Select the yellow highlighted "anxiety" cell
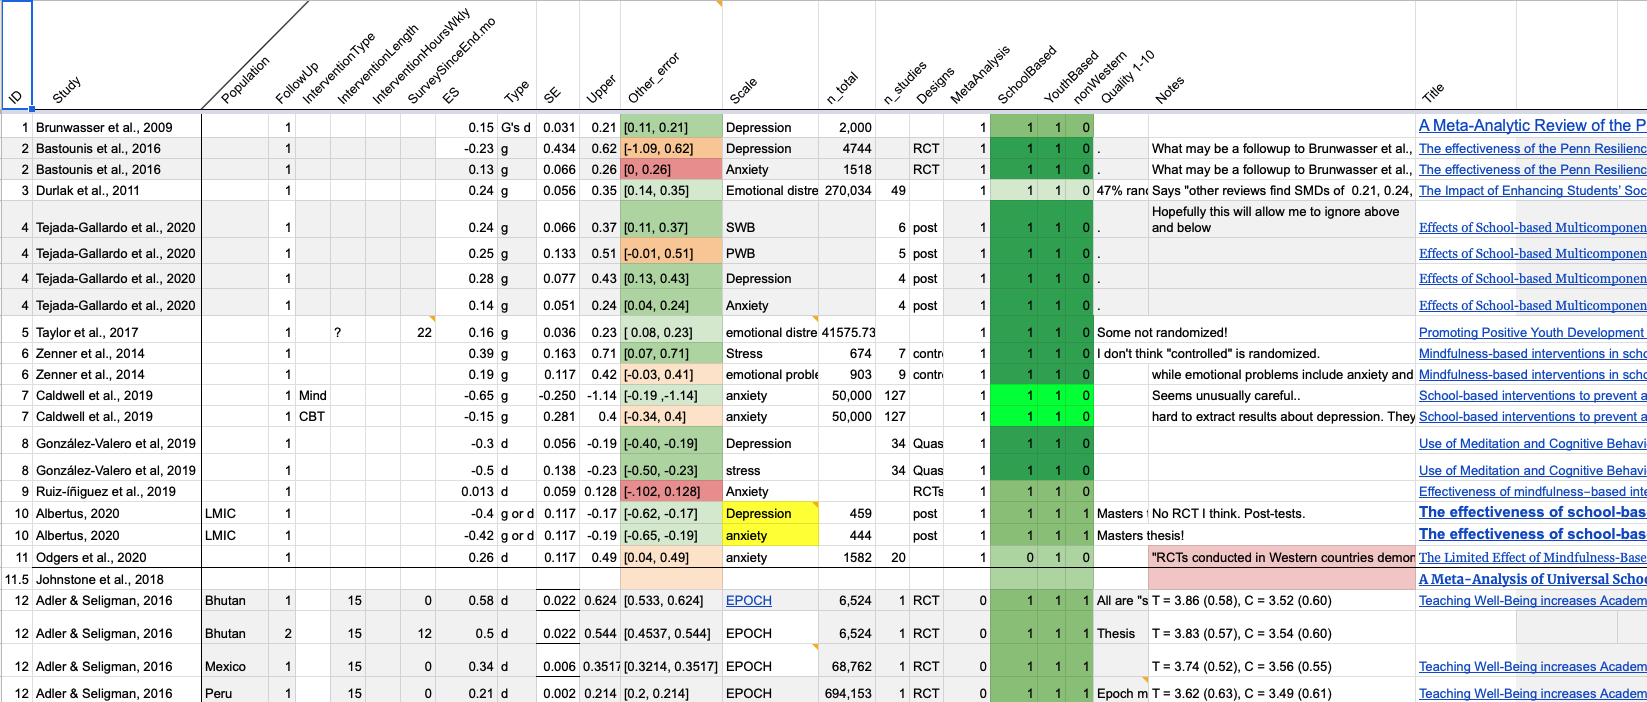The image size is (1647, 702). click(x=769, y=535)
